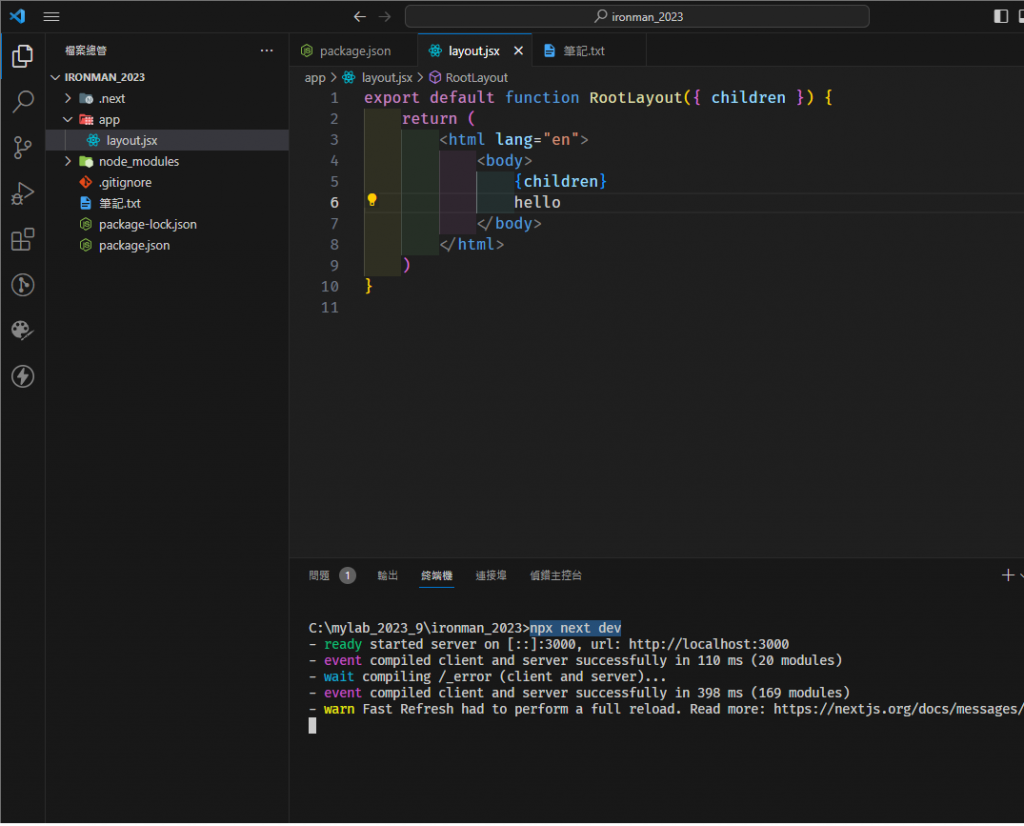The image size is (1024, 826).
Task: Click the {children} expression on line 5
Action: (x=560, y=182)
